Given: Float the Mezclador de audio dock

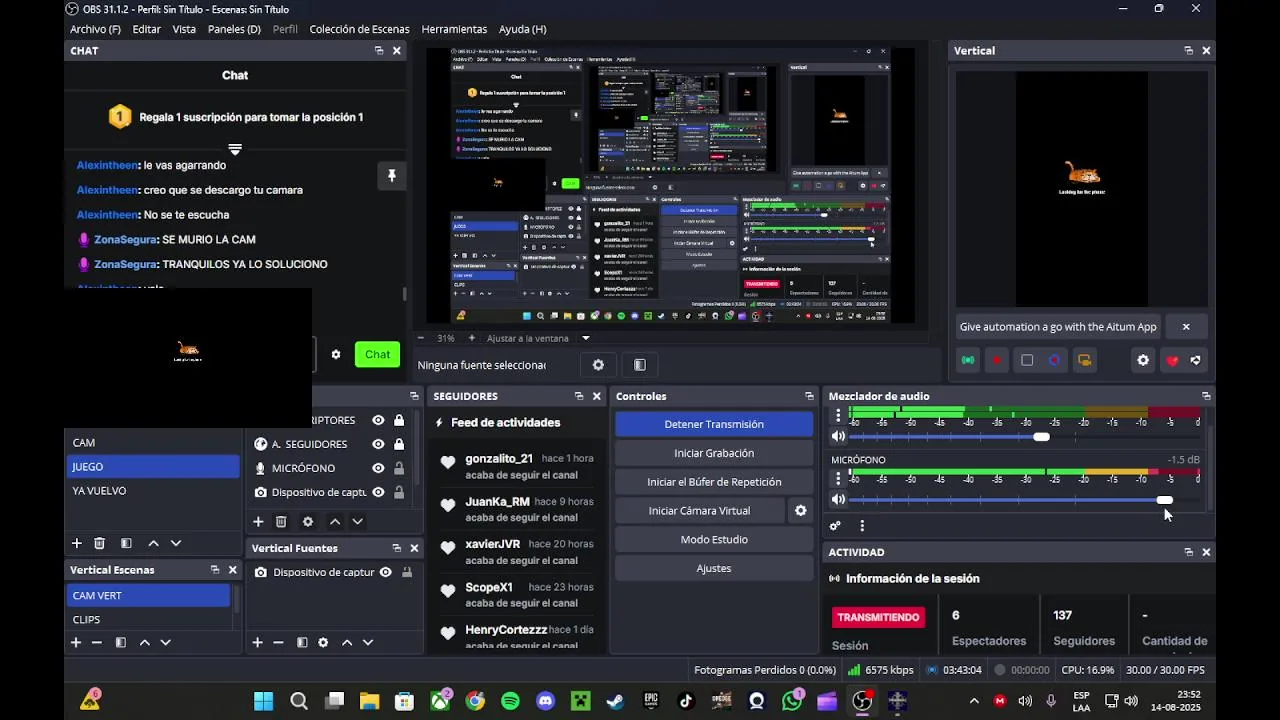Looking at the screenshot, I should pyautogui.click(x=1206, y=396).
